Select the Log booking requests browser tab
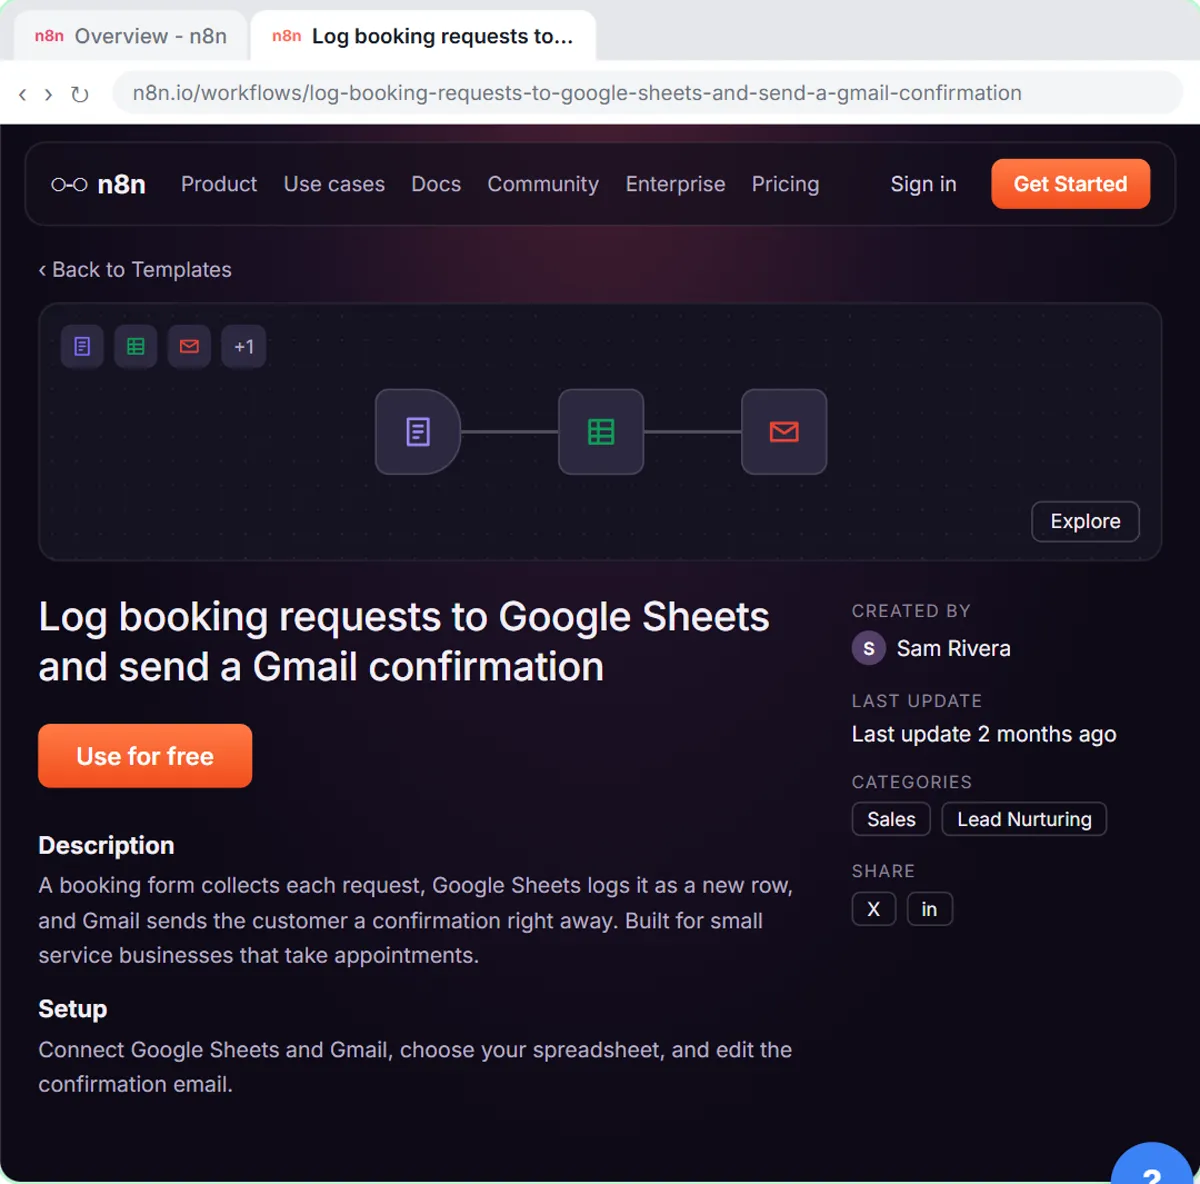This screenshot has width=1200, height=1184. (x=423, y=36)
